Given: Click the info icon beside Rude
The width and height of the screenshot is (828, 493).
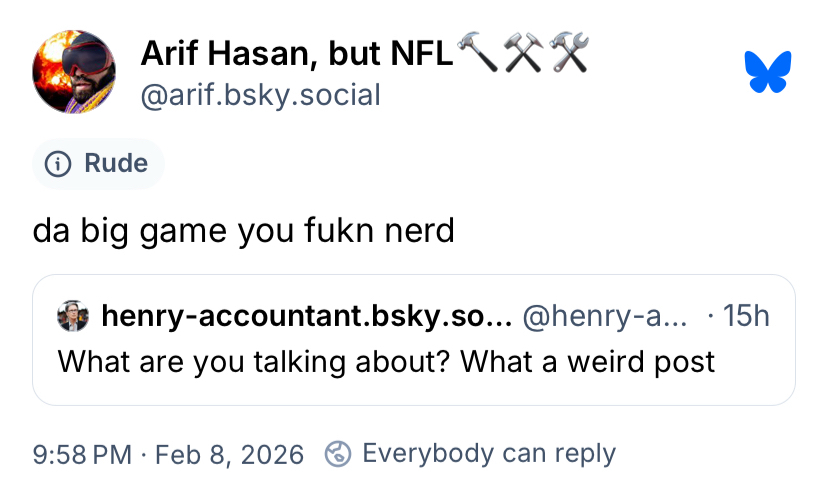Looking at the screenshot, I should 59,164.
